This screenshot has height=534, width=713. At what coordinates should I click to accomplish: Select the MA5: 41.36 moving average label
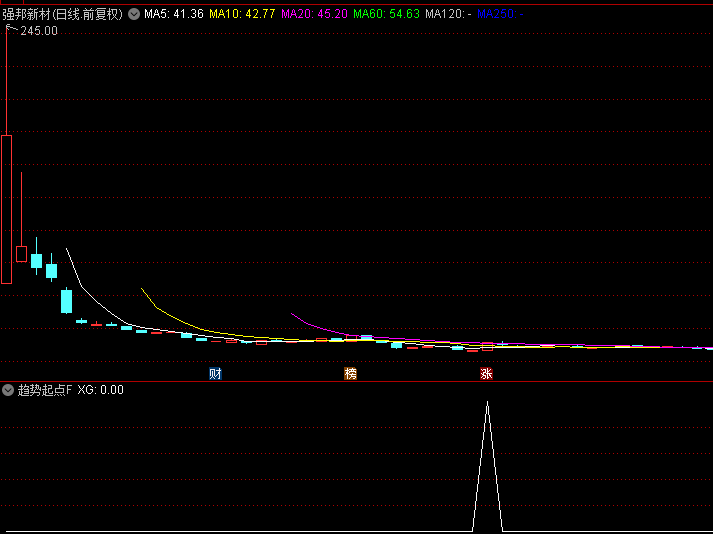(x=174, y=15)
